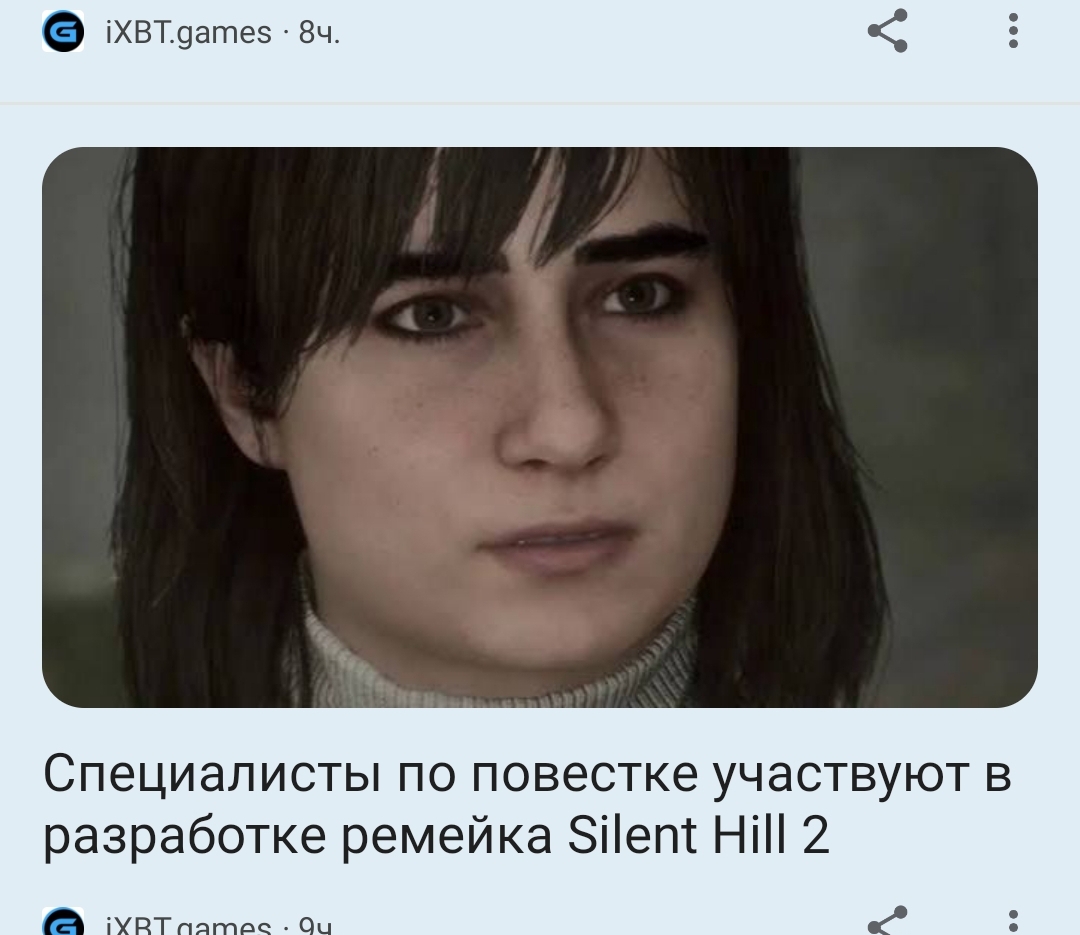
Task: Tap the 9ч. timestamp label
Action: [315, 924]
